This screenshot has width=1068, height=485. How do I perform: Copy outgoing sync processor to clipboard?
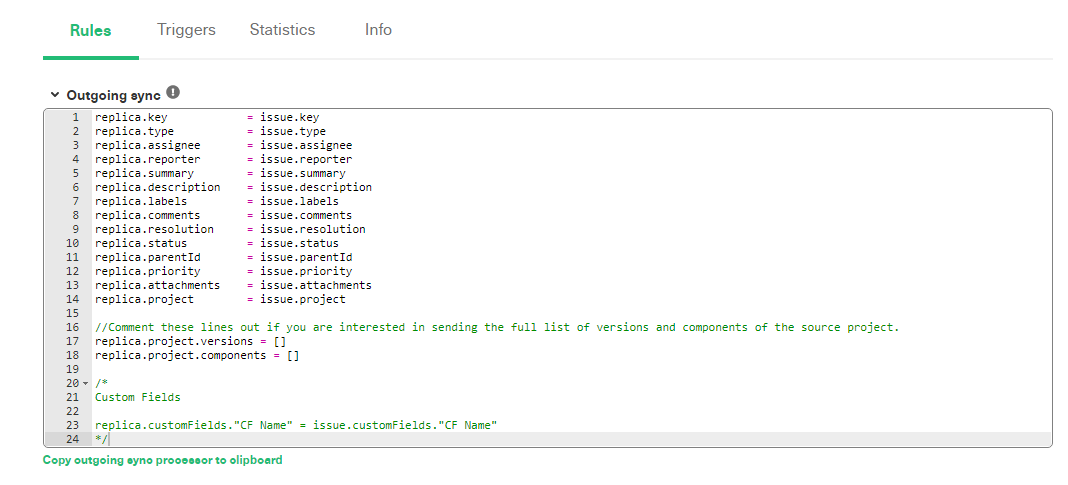tap(162, 460)
